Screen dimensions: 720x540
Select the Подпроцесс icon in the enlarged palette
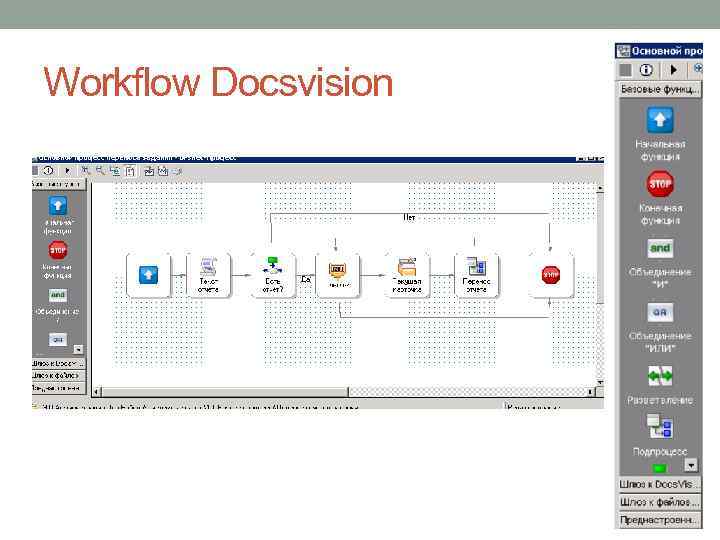(660, 427)
